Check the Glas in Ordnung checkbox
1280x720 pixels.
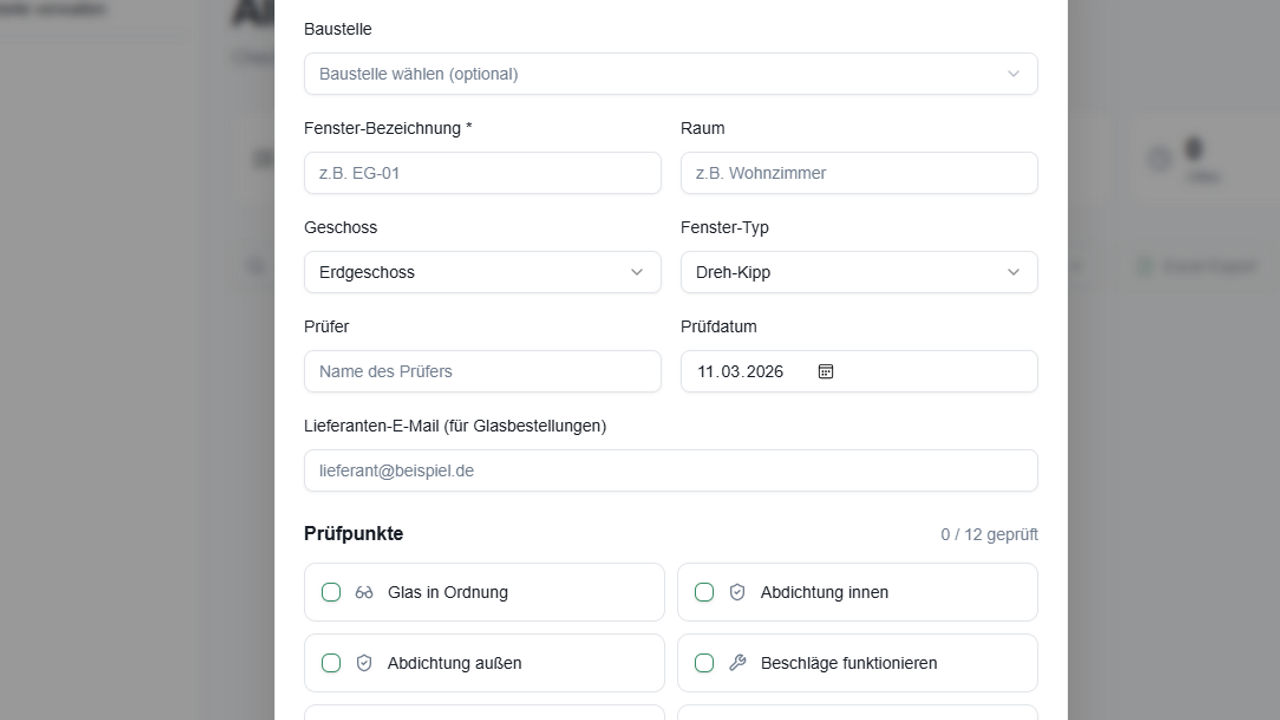pyautogui.click(x=331, y=592)
